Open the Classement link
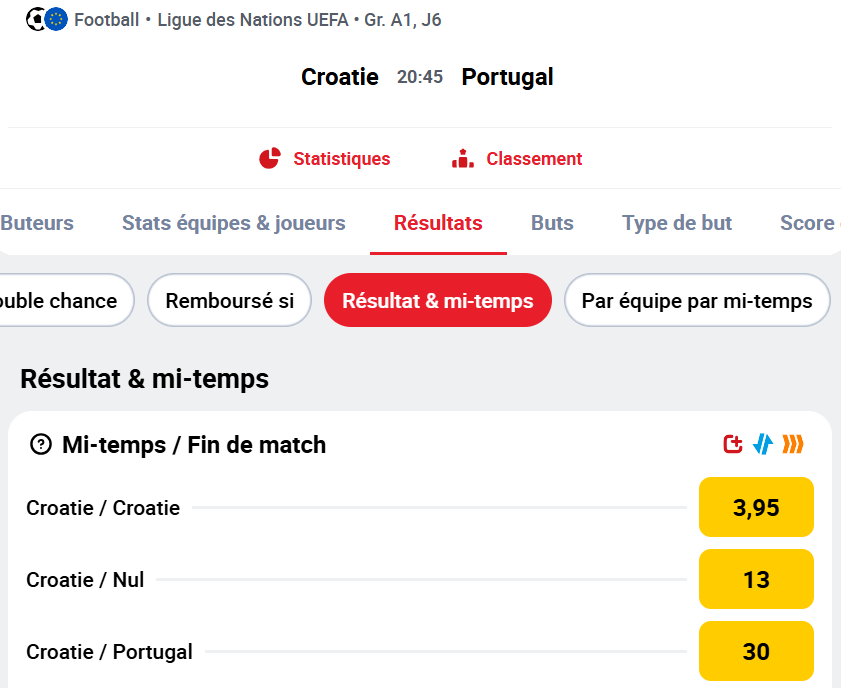This screenshot has width=841, height=688. [534, 159]
